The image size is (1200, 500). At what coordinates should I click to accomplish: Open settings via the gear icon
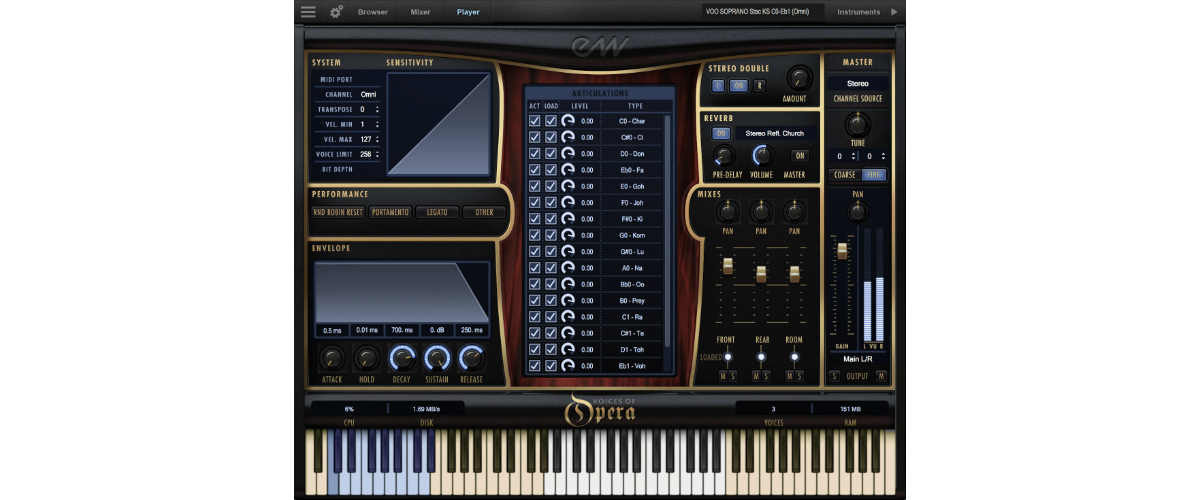coord(336,12)
